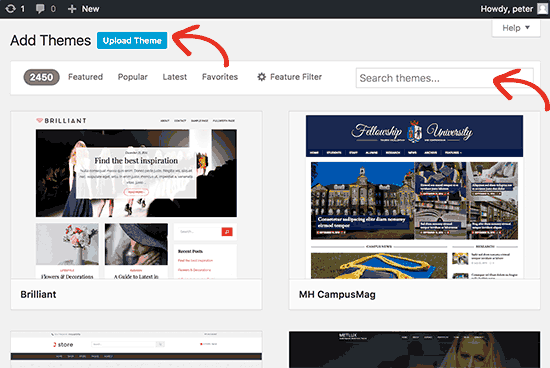Image resolution: width=550 pixels, height=368 pixels.
Task: Click the plus New content icon
Action: tap(72, 9)
